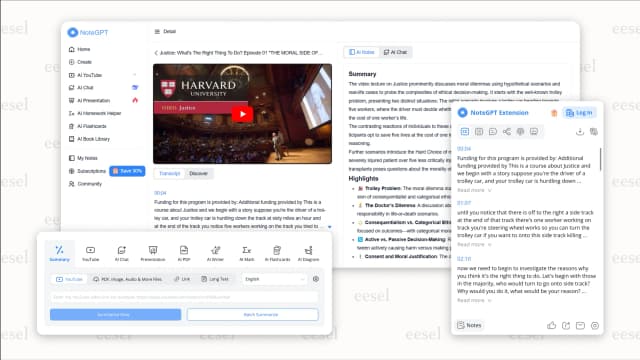The height and width of the screenshot is (360, 640).
Task: Click the Log in button in extension
Action: (x=579, y=113)
